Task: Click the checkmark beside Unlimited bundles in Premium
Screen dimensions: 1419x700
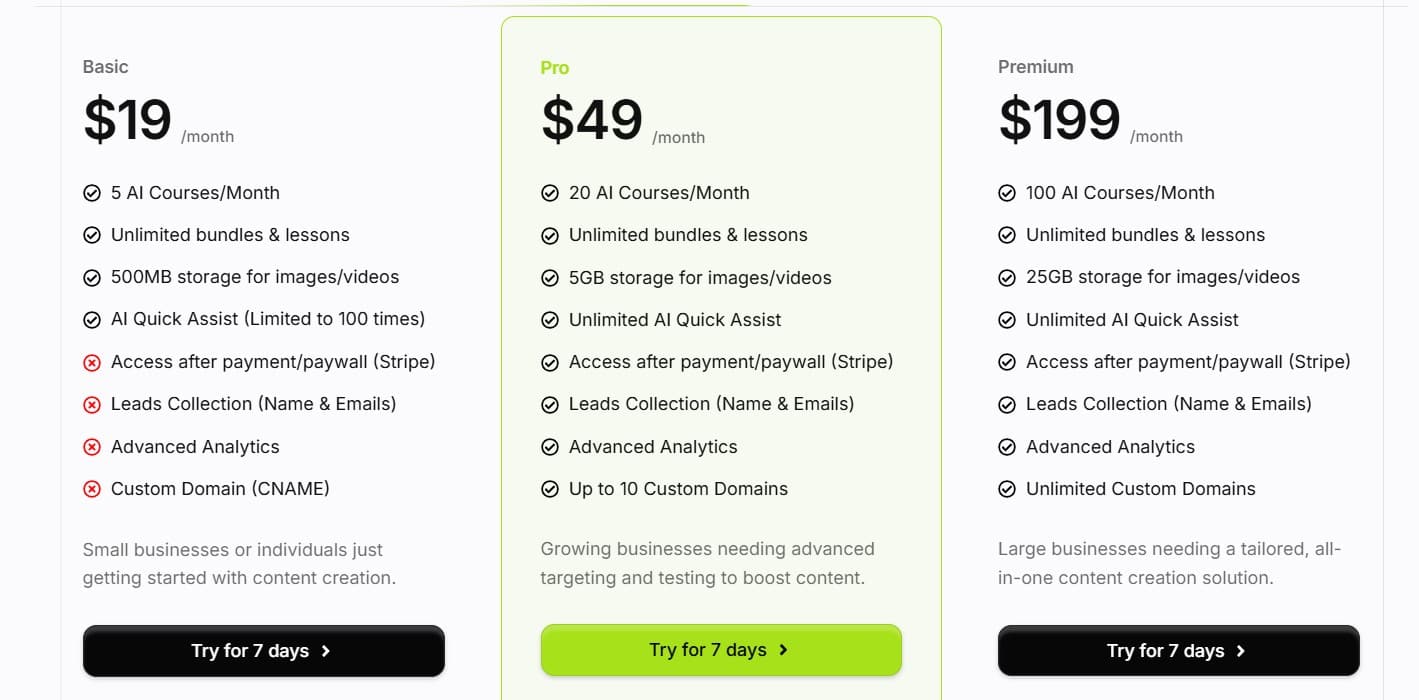Action: point(1006,235)
